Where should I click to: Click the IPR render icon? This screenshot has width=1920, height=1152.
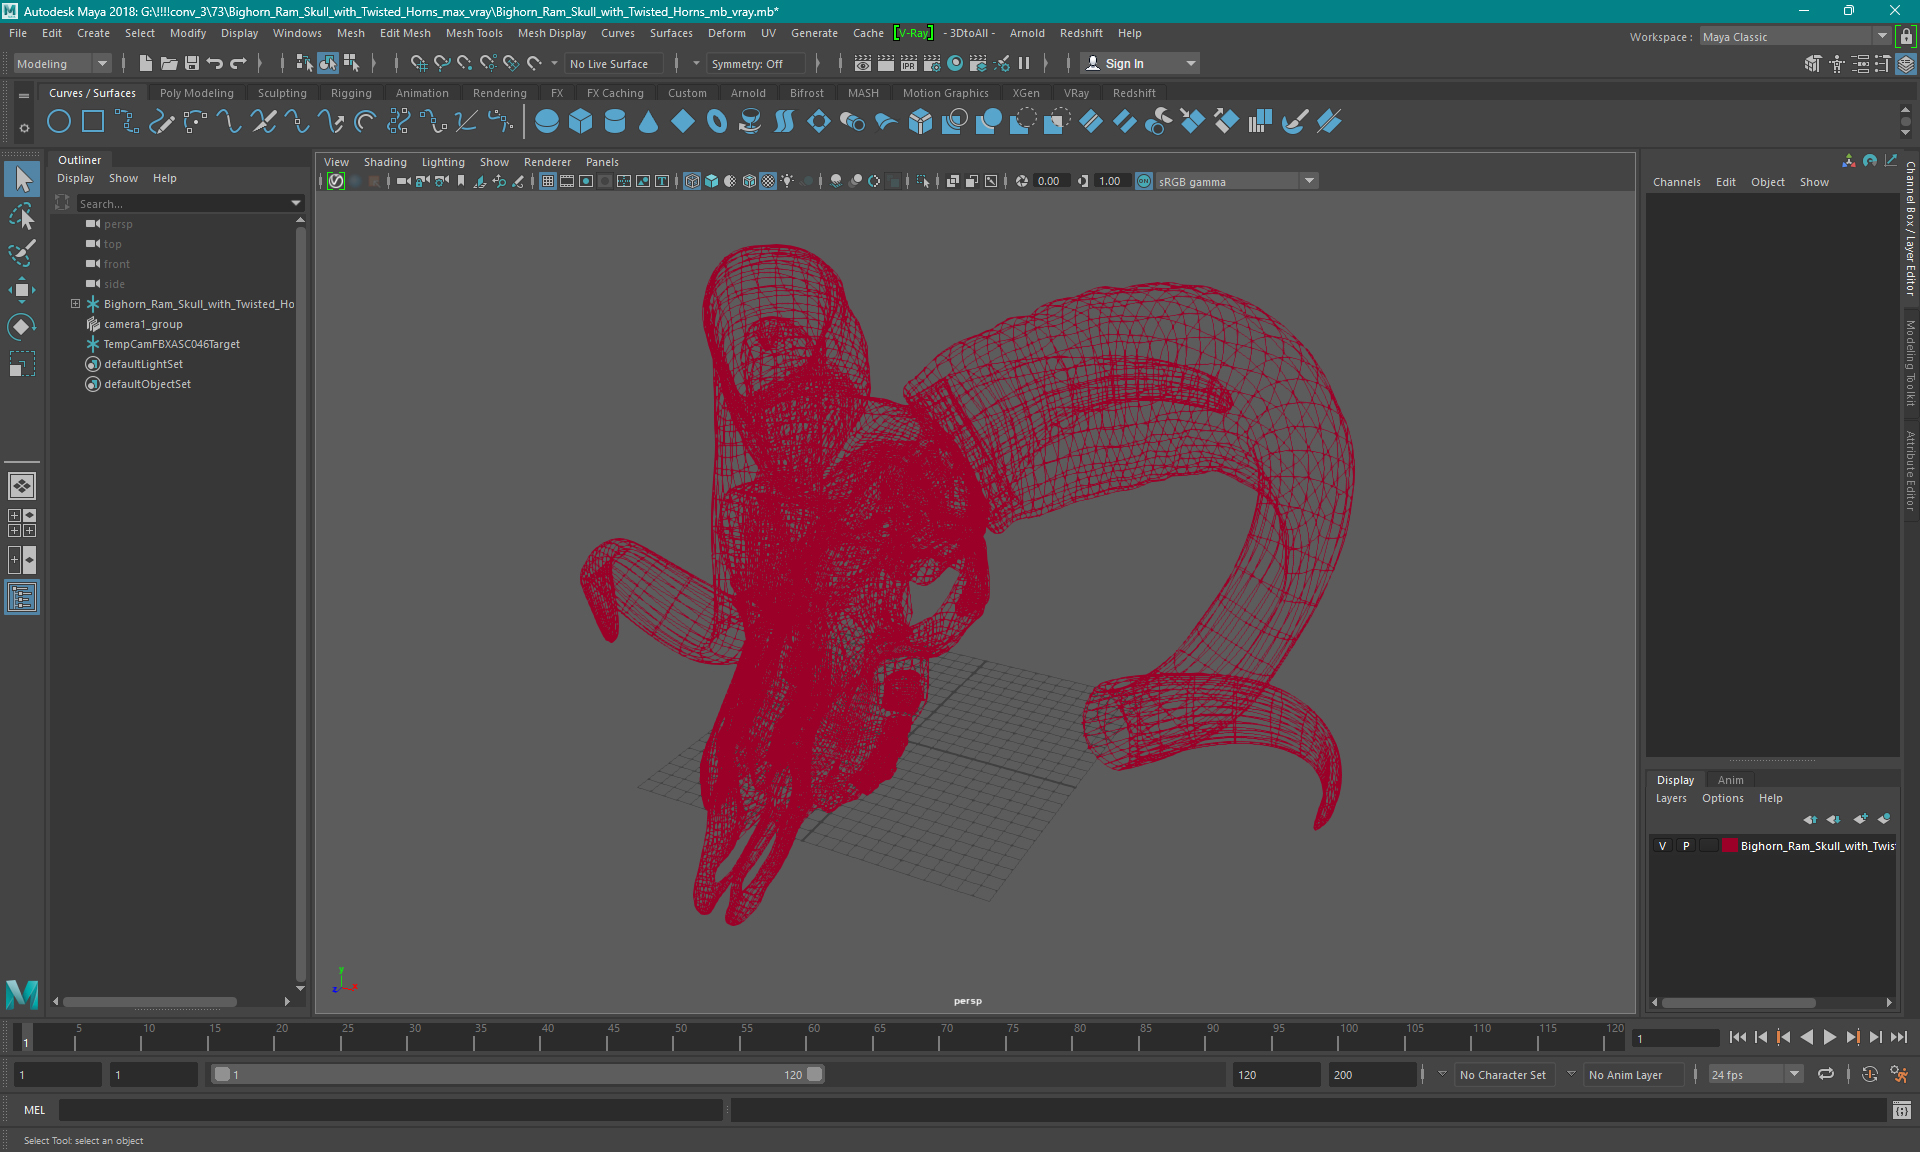click(909, 63)
